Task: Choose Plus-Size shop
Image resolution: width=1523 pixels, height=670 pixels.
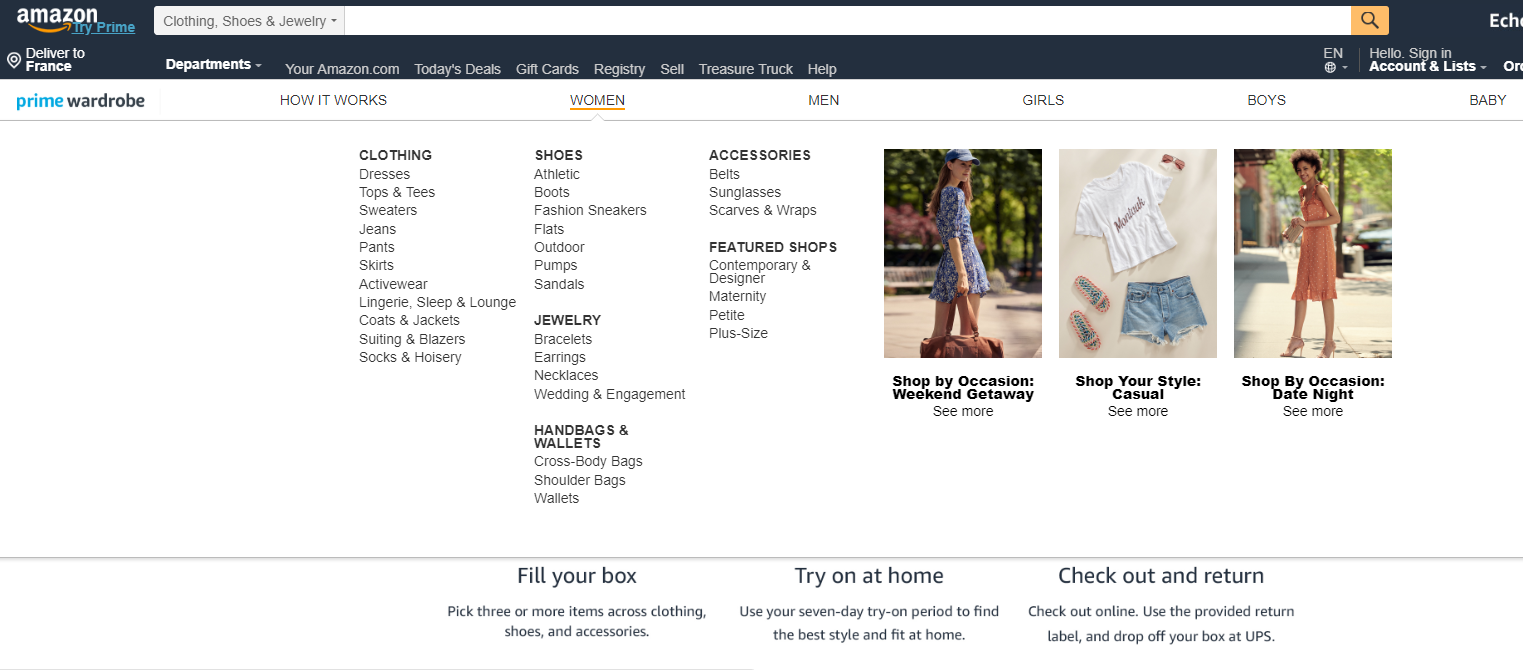Action: coord(738,333)
